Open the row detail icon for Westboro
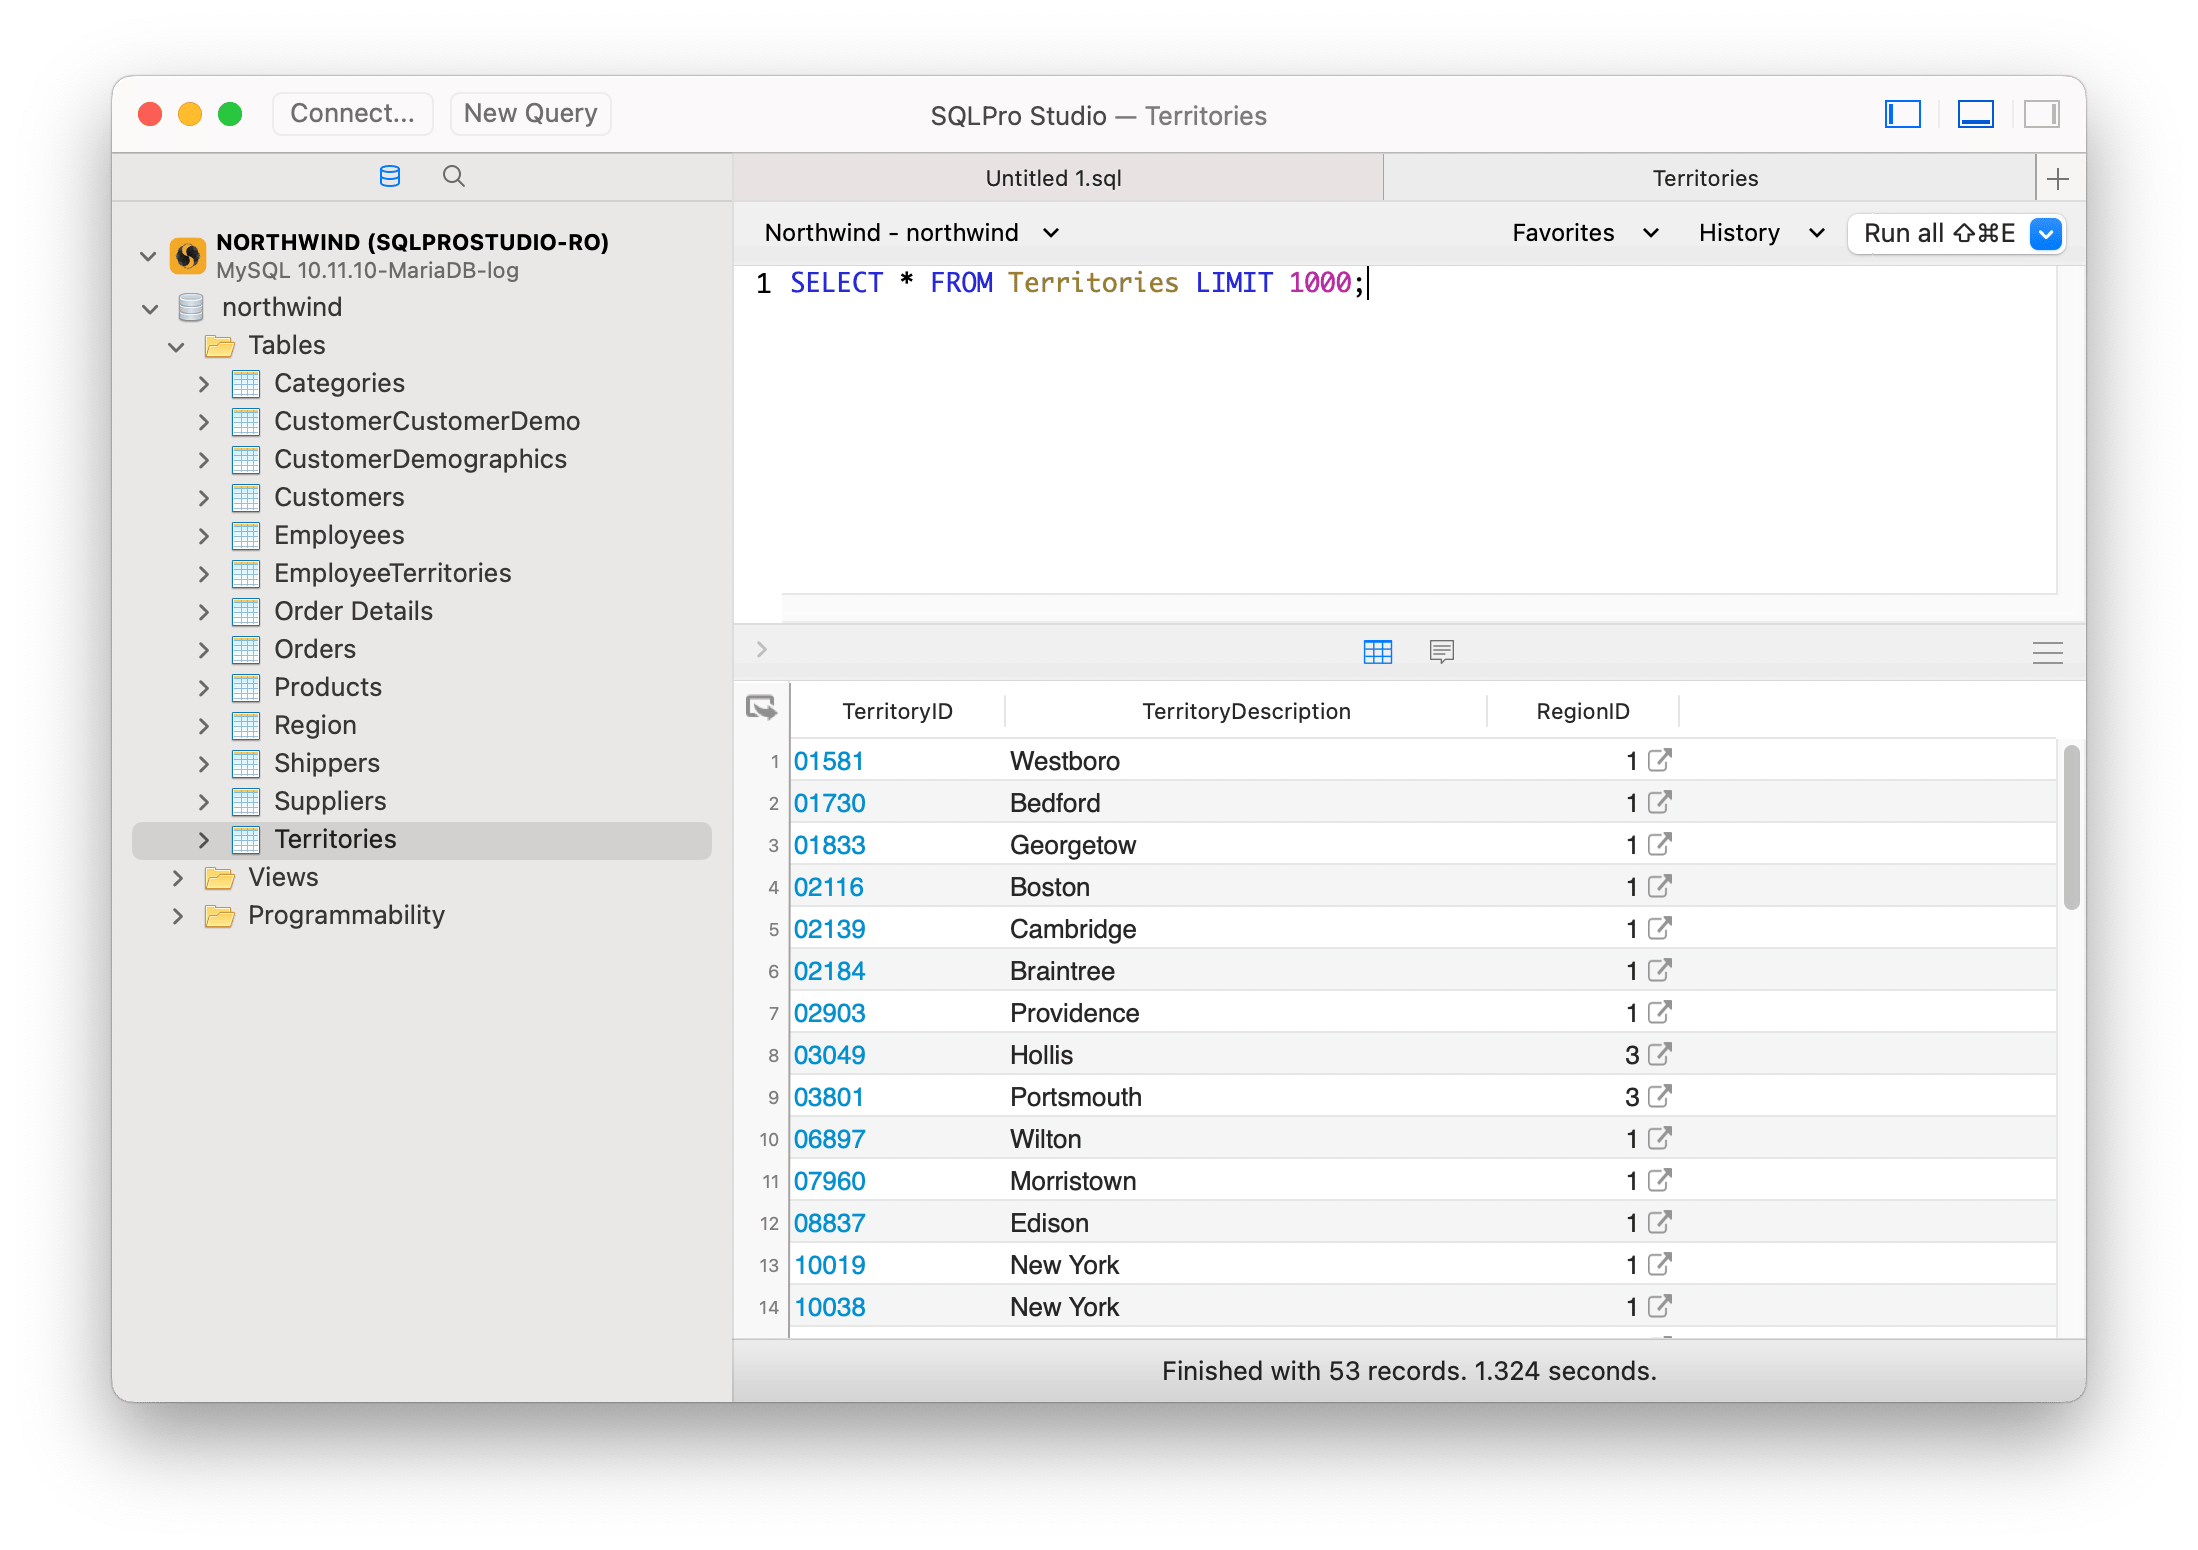Screen dimensions: 2198x1550 (x=1659, y=761)
